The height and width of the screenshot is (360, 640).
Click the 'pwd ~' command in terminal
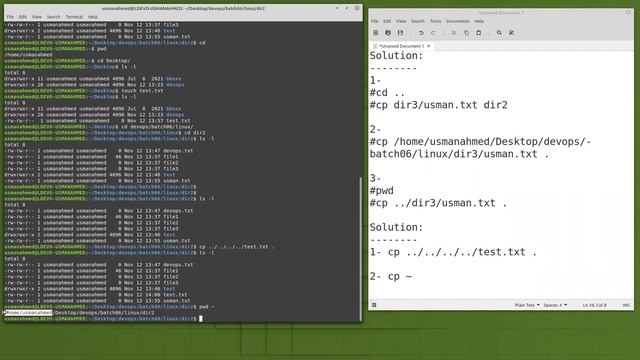click(207, 307)
